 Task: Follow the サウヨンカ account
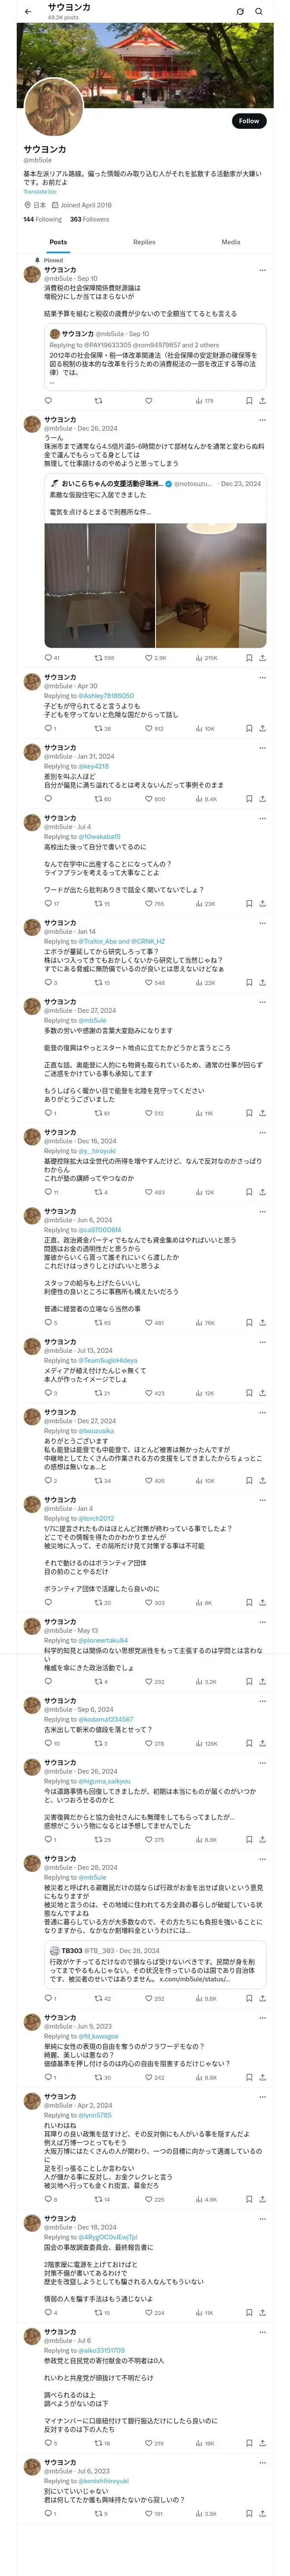pyautogui.click(x=248, y=121)
